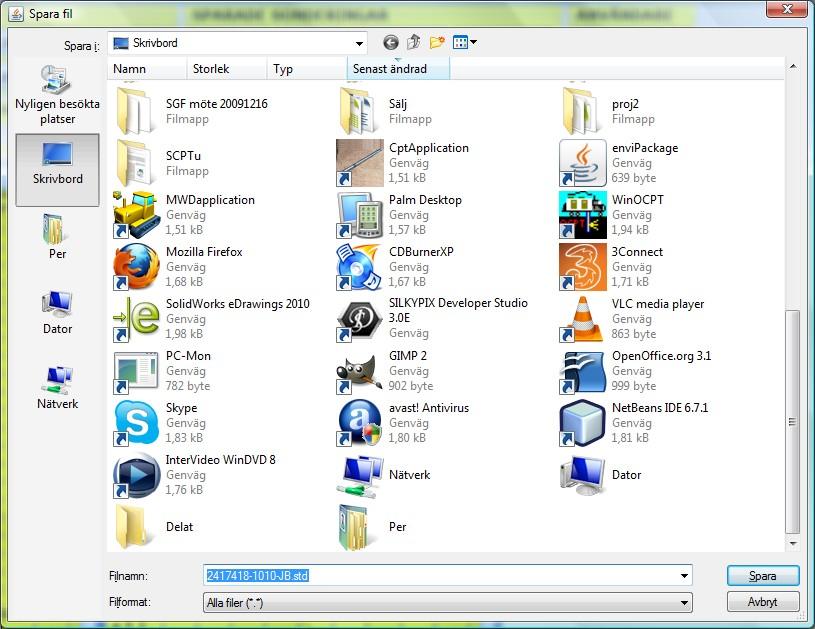Screen dimensions: 815x629
Task: Select the Per folder in file list
Action: 372,527
